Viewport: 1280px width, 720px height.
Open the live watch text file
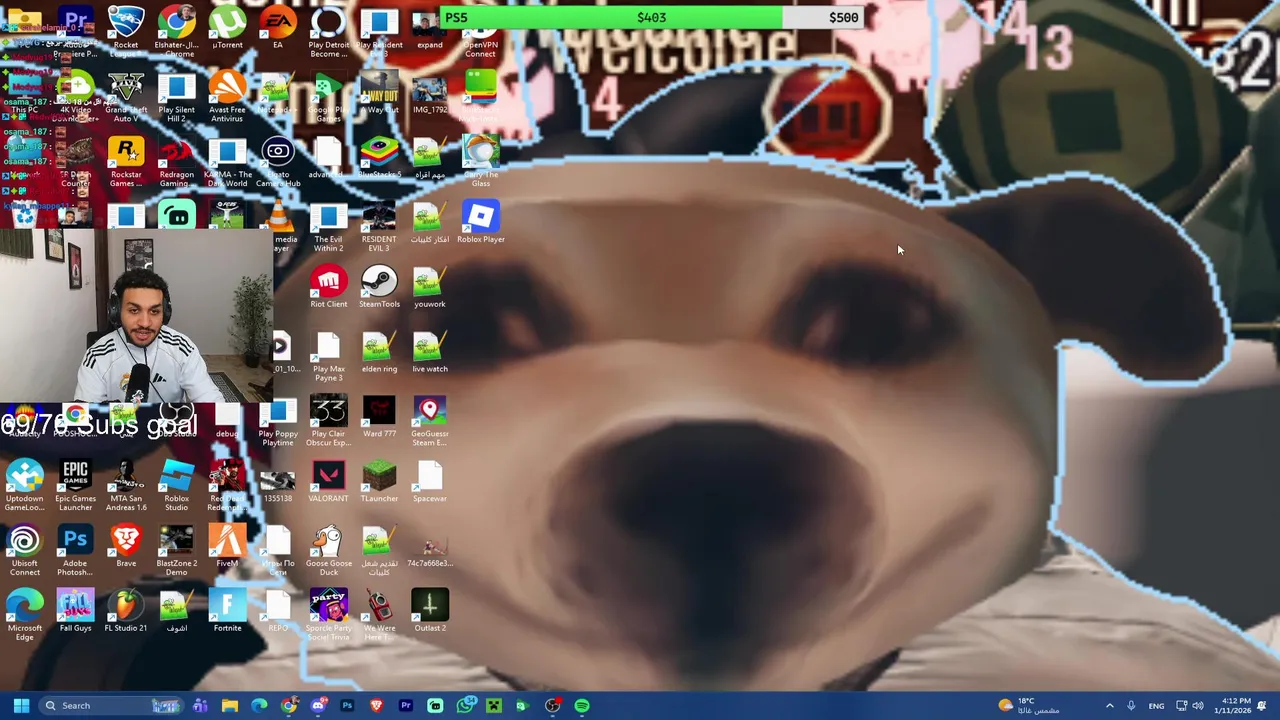click(430, 353)
